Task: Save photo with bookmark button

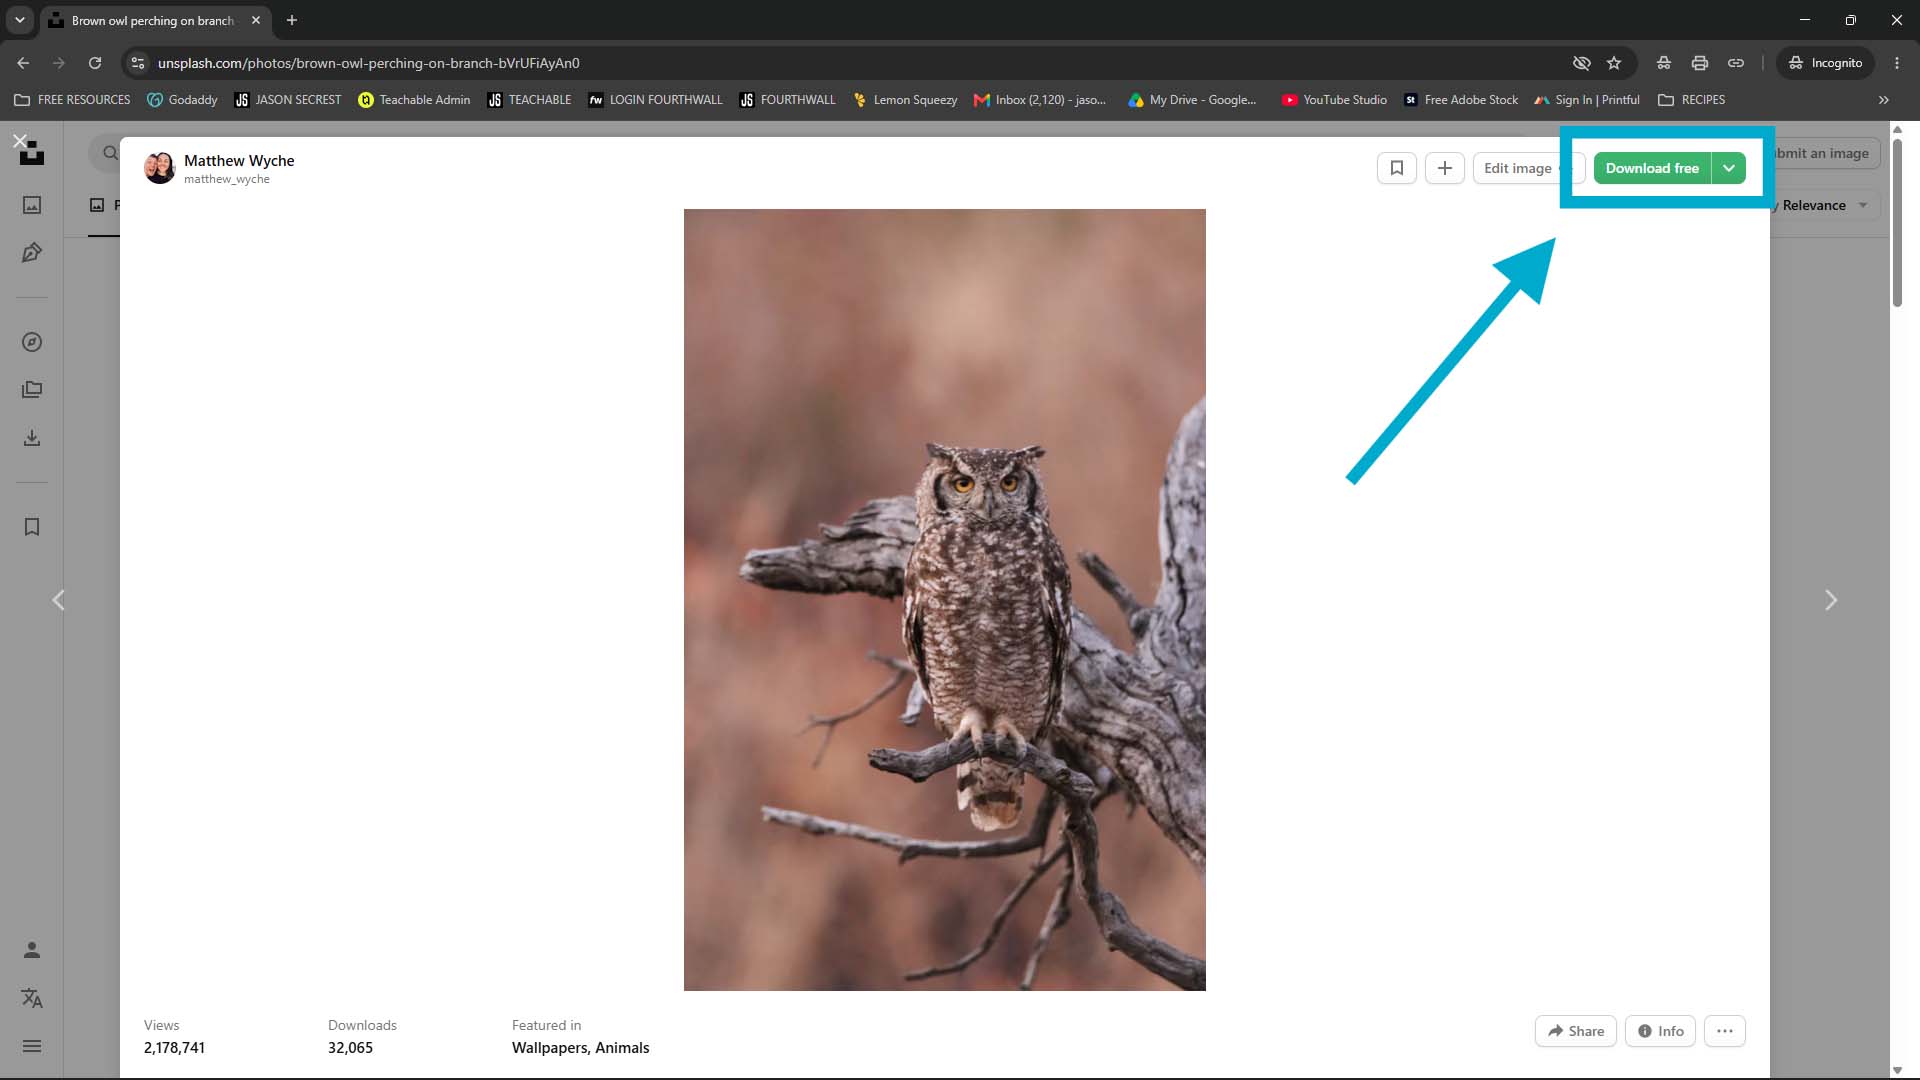Action: click(x=1397, y=168)
